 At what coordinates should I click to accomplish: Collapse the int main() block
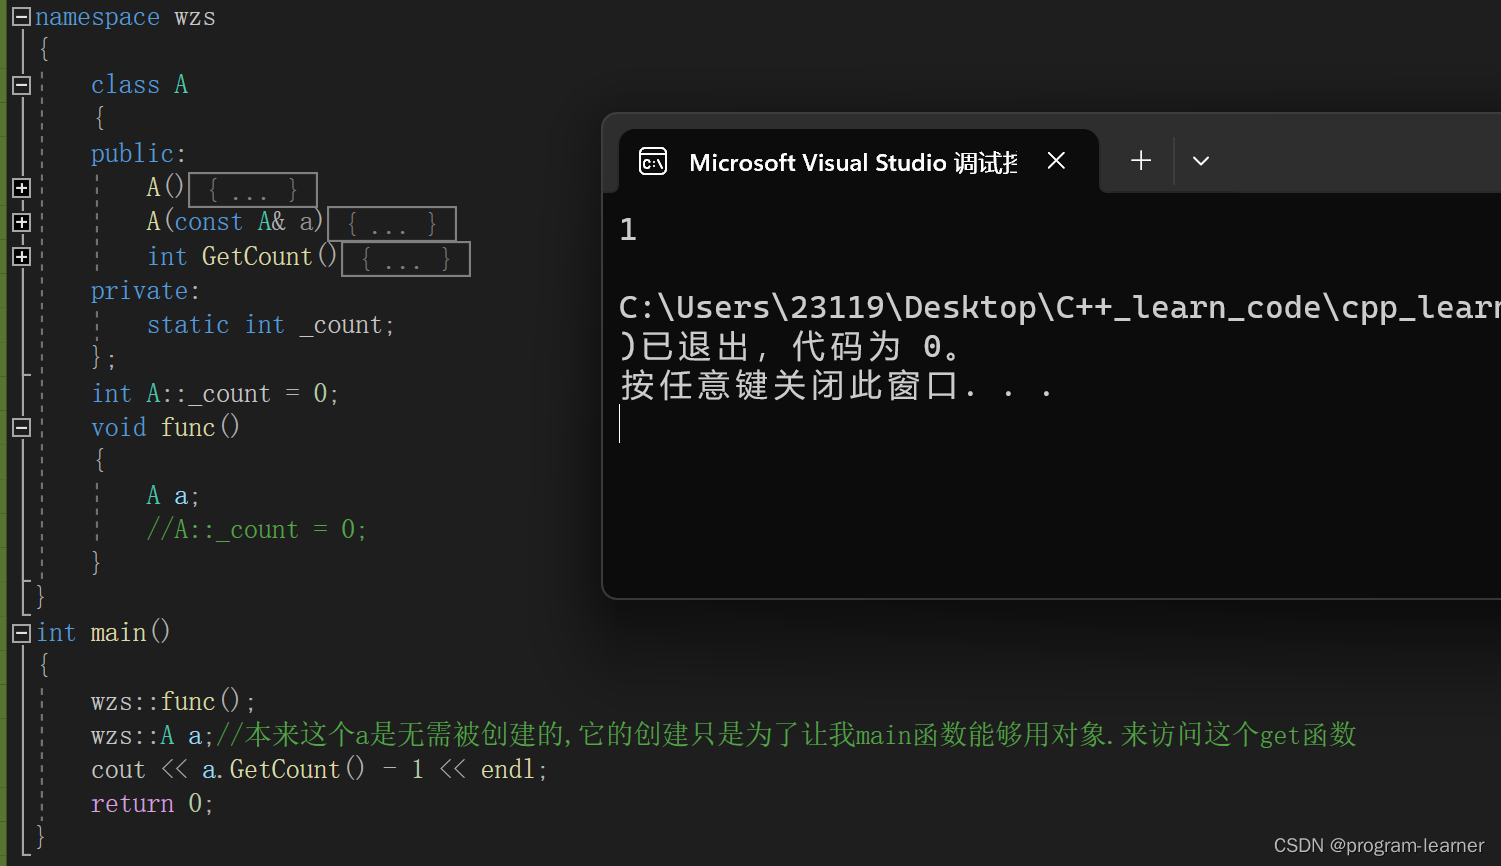coord(21,632)
